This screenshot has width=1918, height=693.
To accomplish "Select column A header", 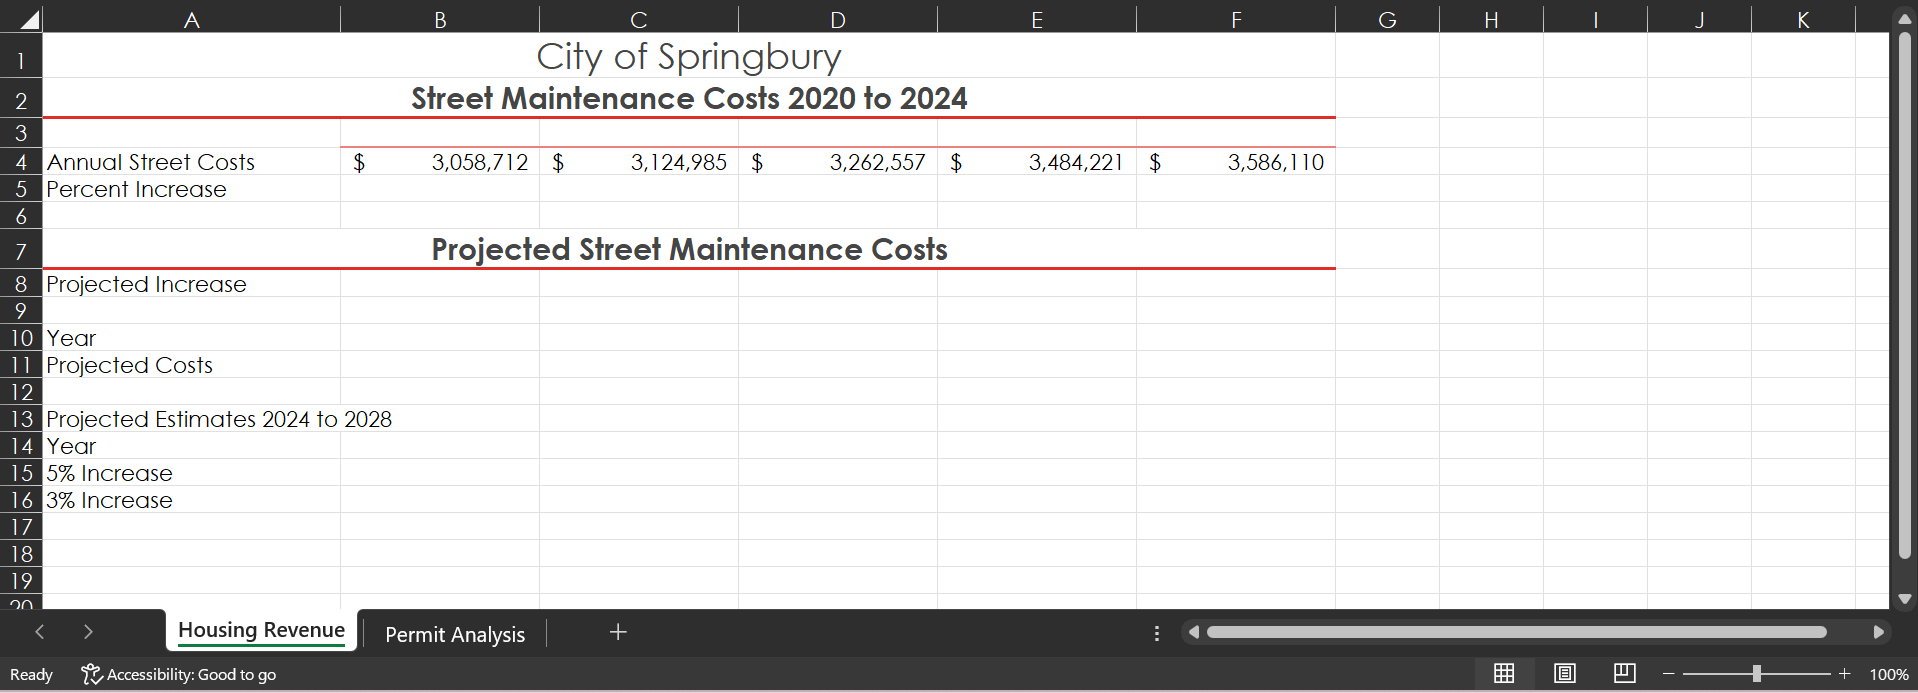I will [191, 19].
